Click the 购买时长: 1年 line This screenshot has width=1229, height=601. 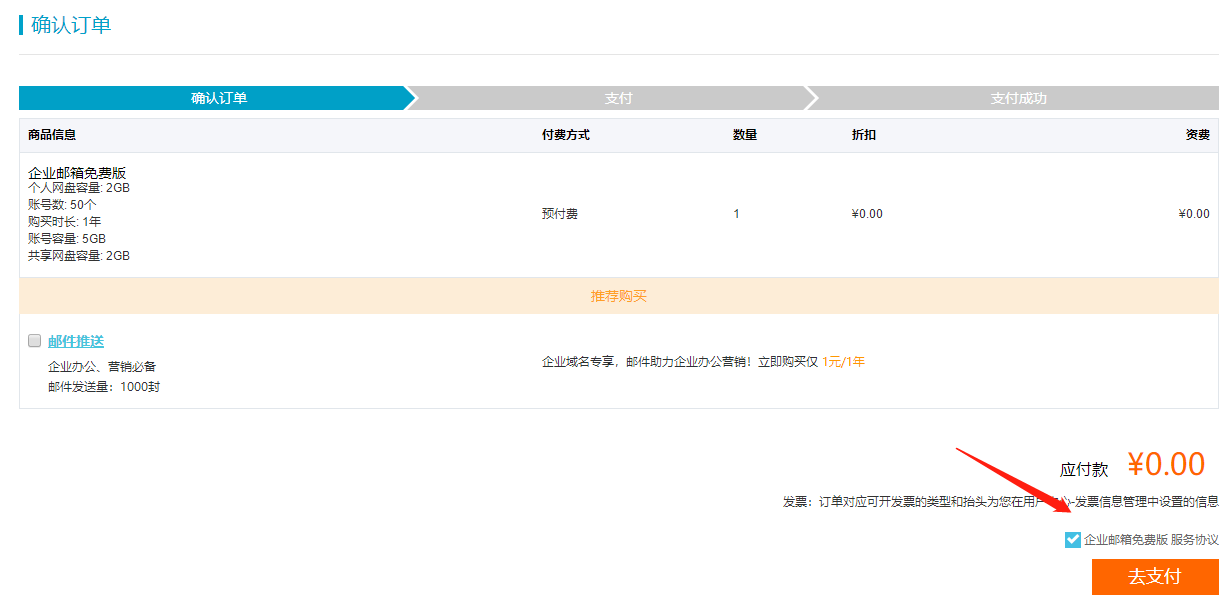pyautogui.click(x=65, y=222)
